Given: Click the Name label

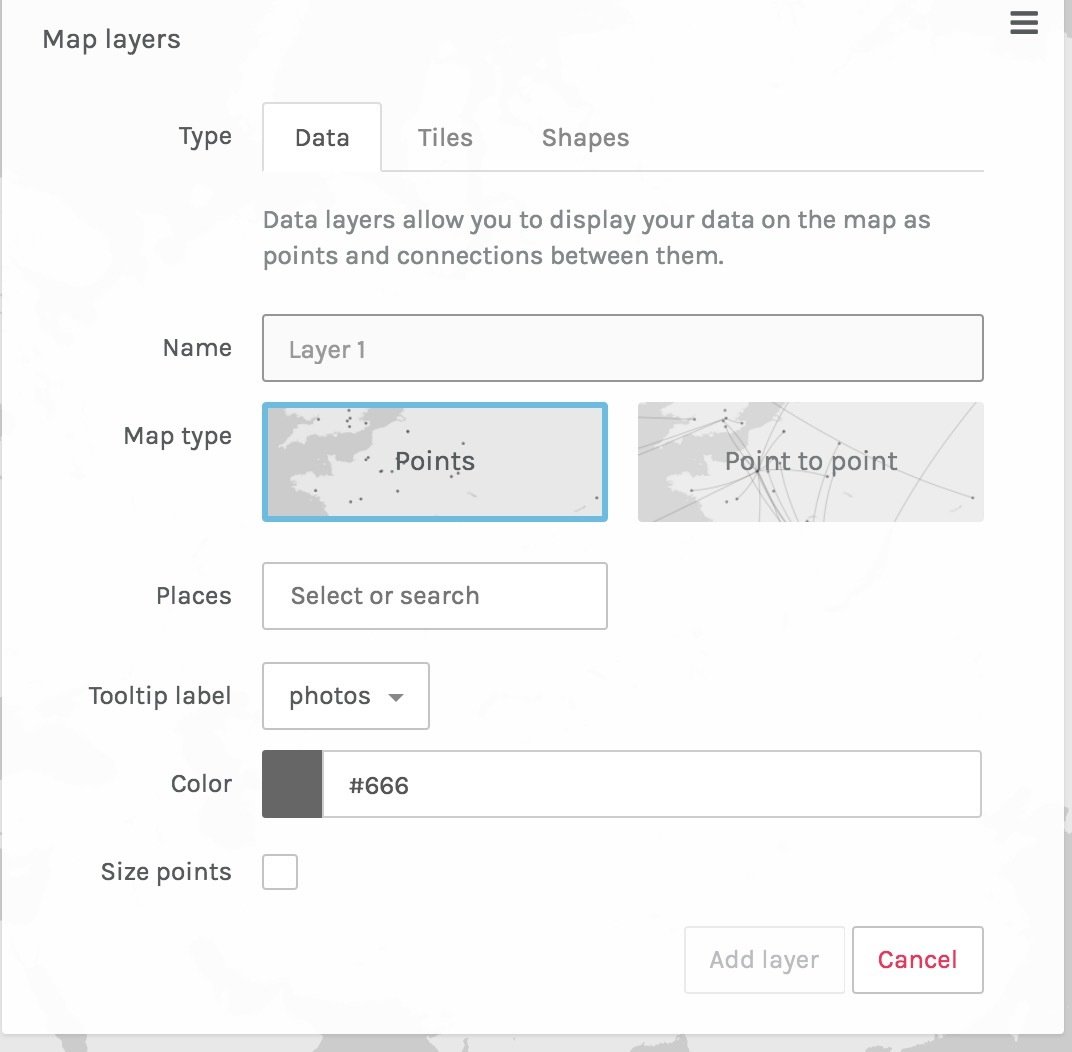Looking at the screenshot, I should (x=197, y=347).
